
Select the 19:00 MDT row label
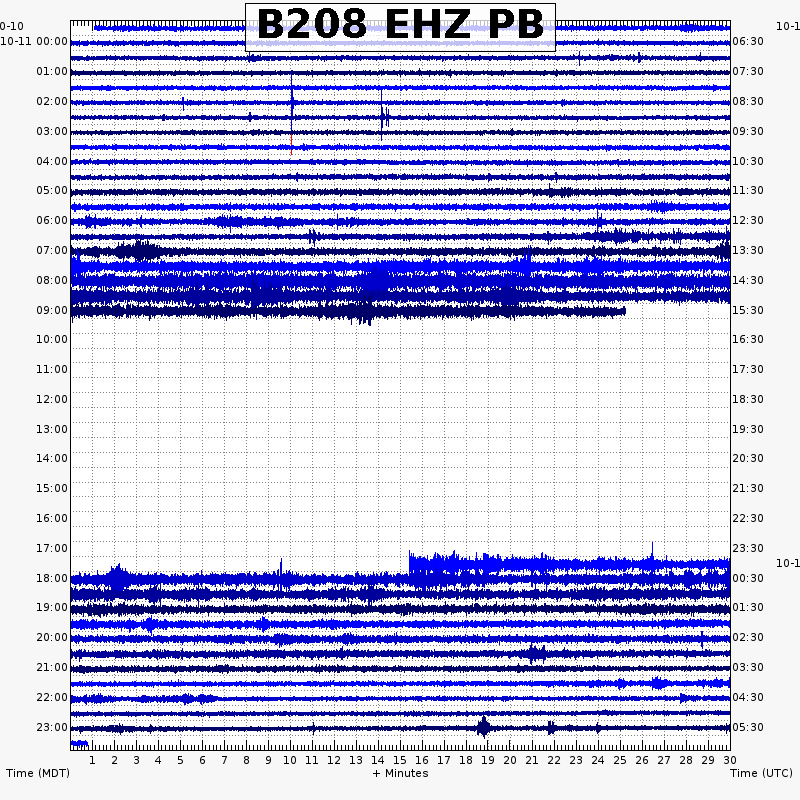point(52,608)
